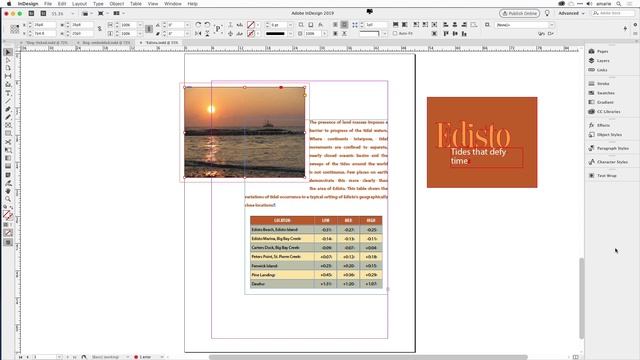This screenshot has height=360, width=640.
Task: Open the Object menu
Action: [116, 4]
